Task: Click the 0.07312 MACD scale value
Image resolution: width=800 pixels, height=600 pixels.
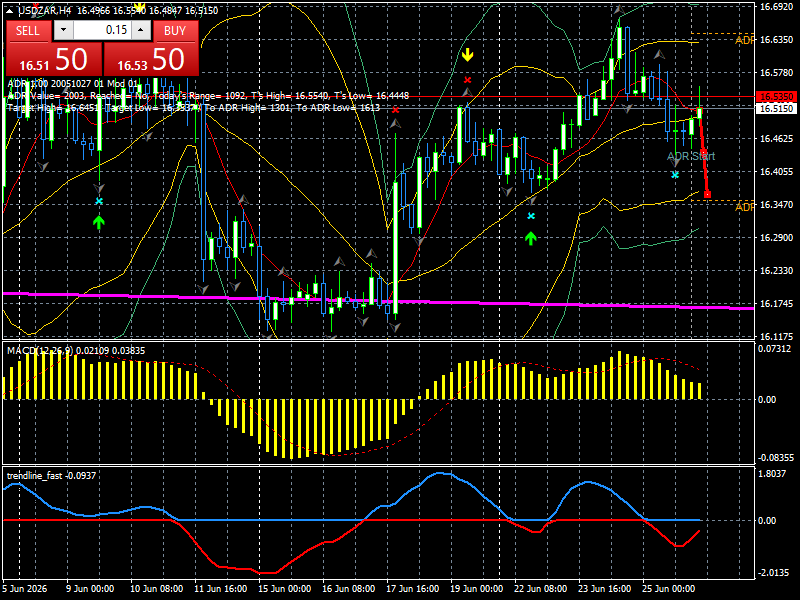Action: tap(774, 348)
